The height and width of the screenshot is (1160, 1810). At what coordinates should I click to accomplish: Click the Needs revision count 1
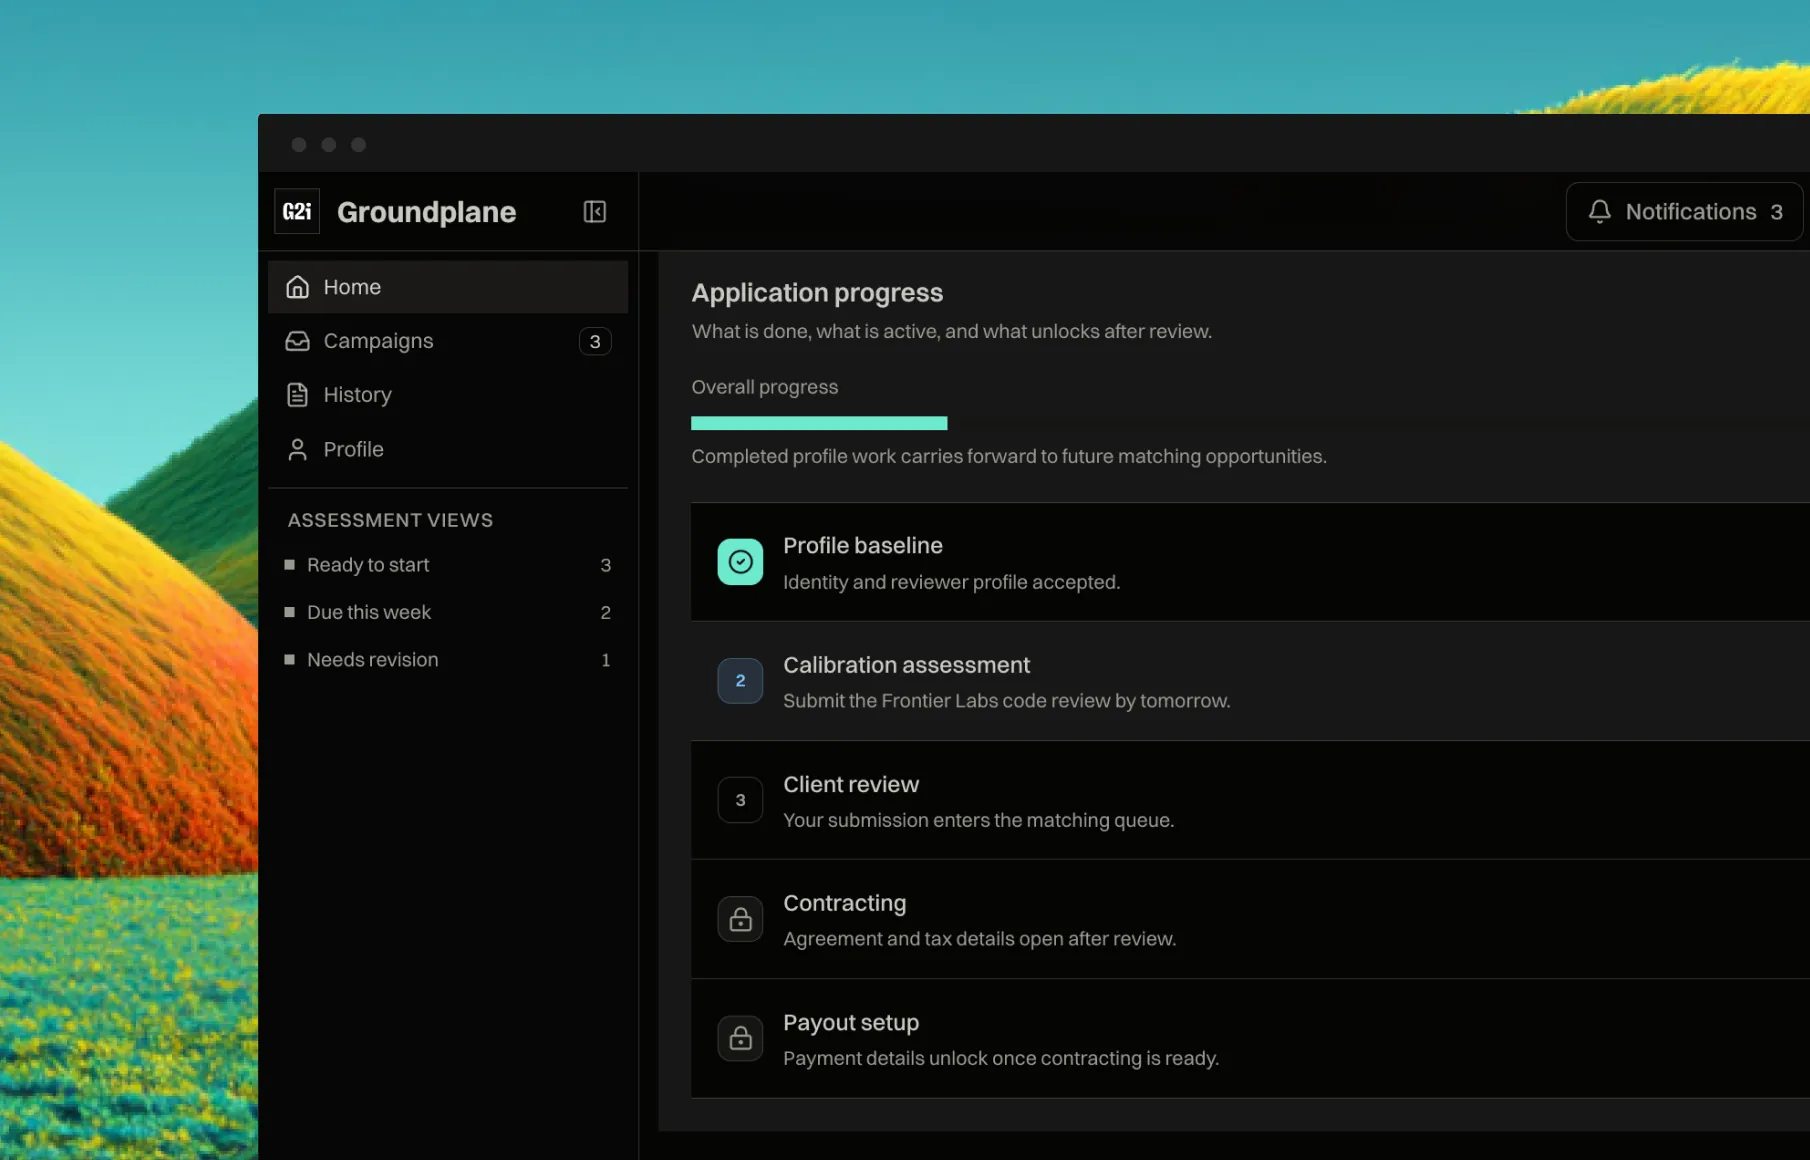(x=605, y=660)
